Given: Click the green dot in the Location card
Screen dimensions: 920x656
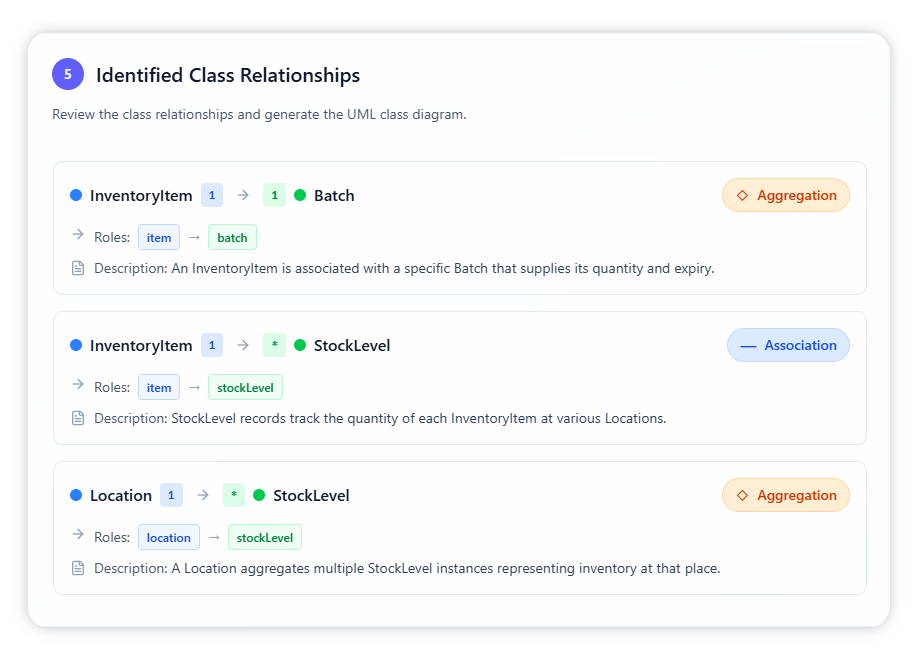Looking at the screenshot, I should 259,495.
